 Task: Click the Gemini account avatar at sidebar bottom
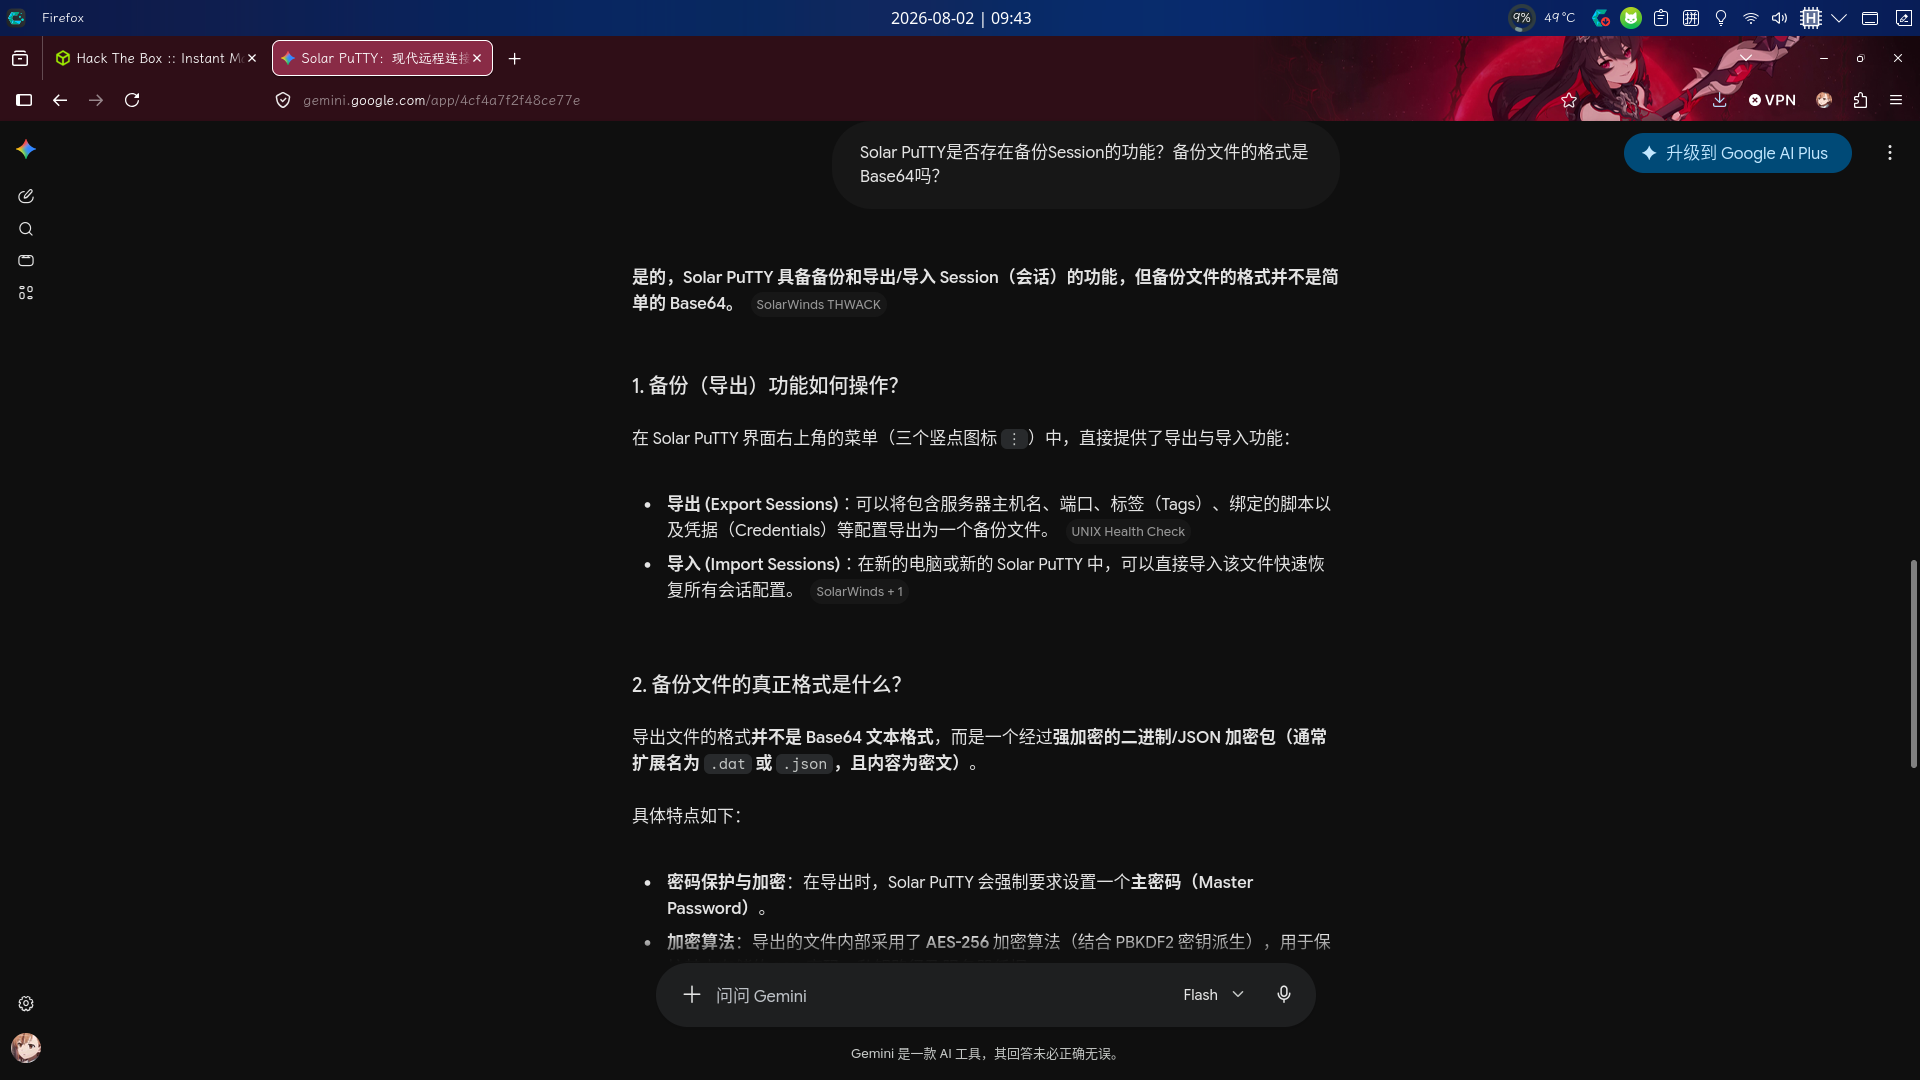(26, 1047)
